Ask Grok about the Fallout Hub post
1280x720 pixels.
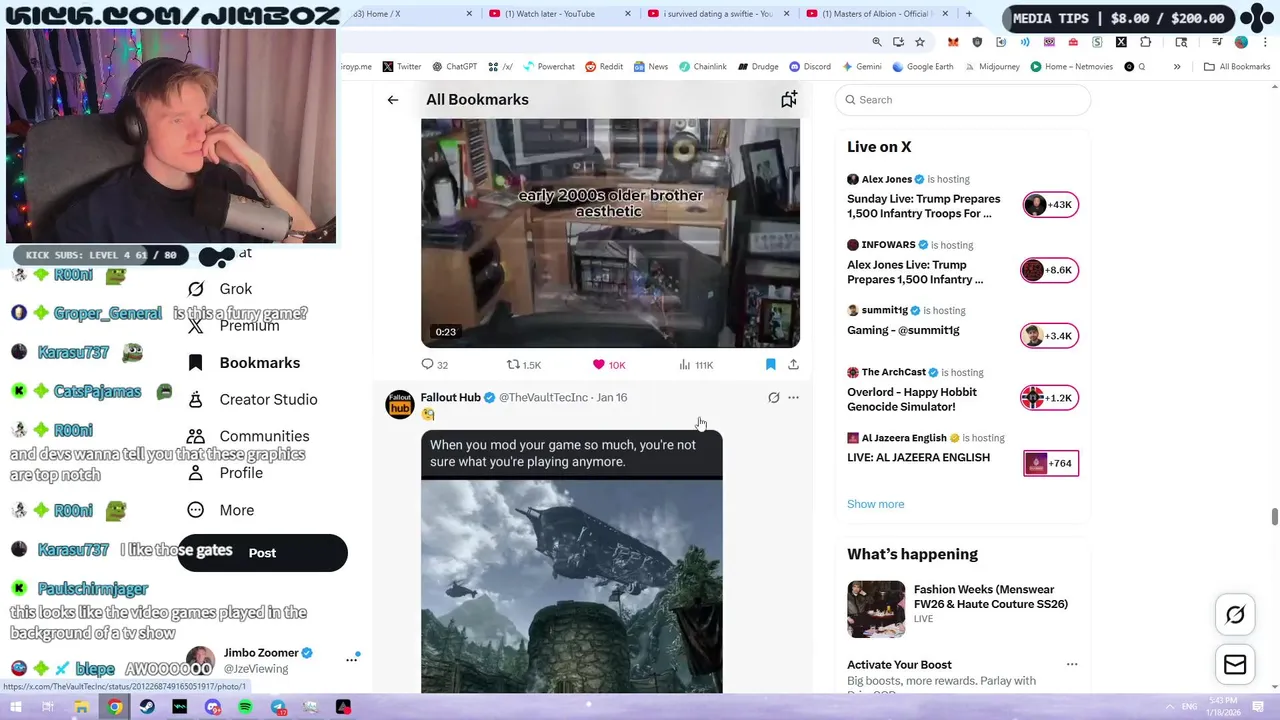click(773, 398)
